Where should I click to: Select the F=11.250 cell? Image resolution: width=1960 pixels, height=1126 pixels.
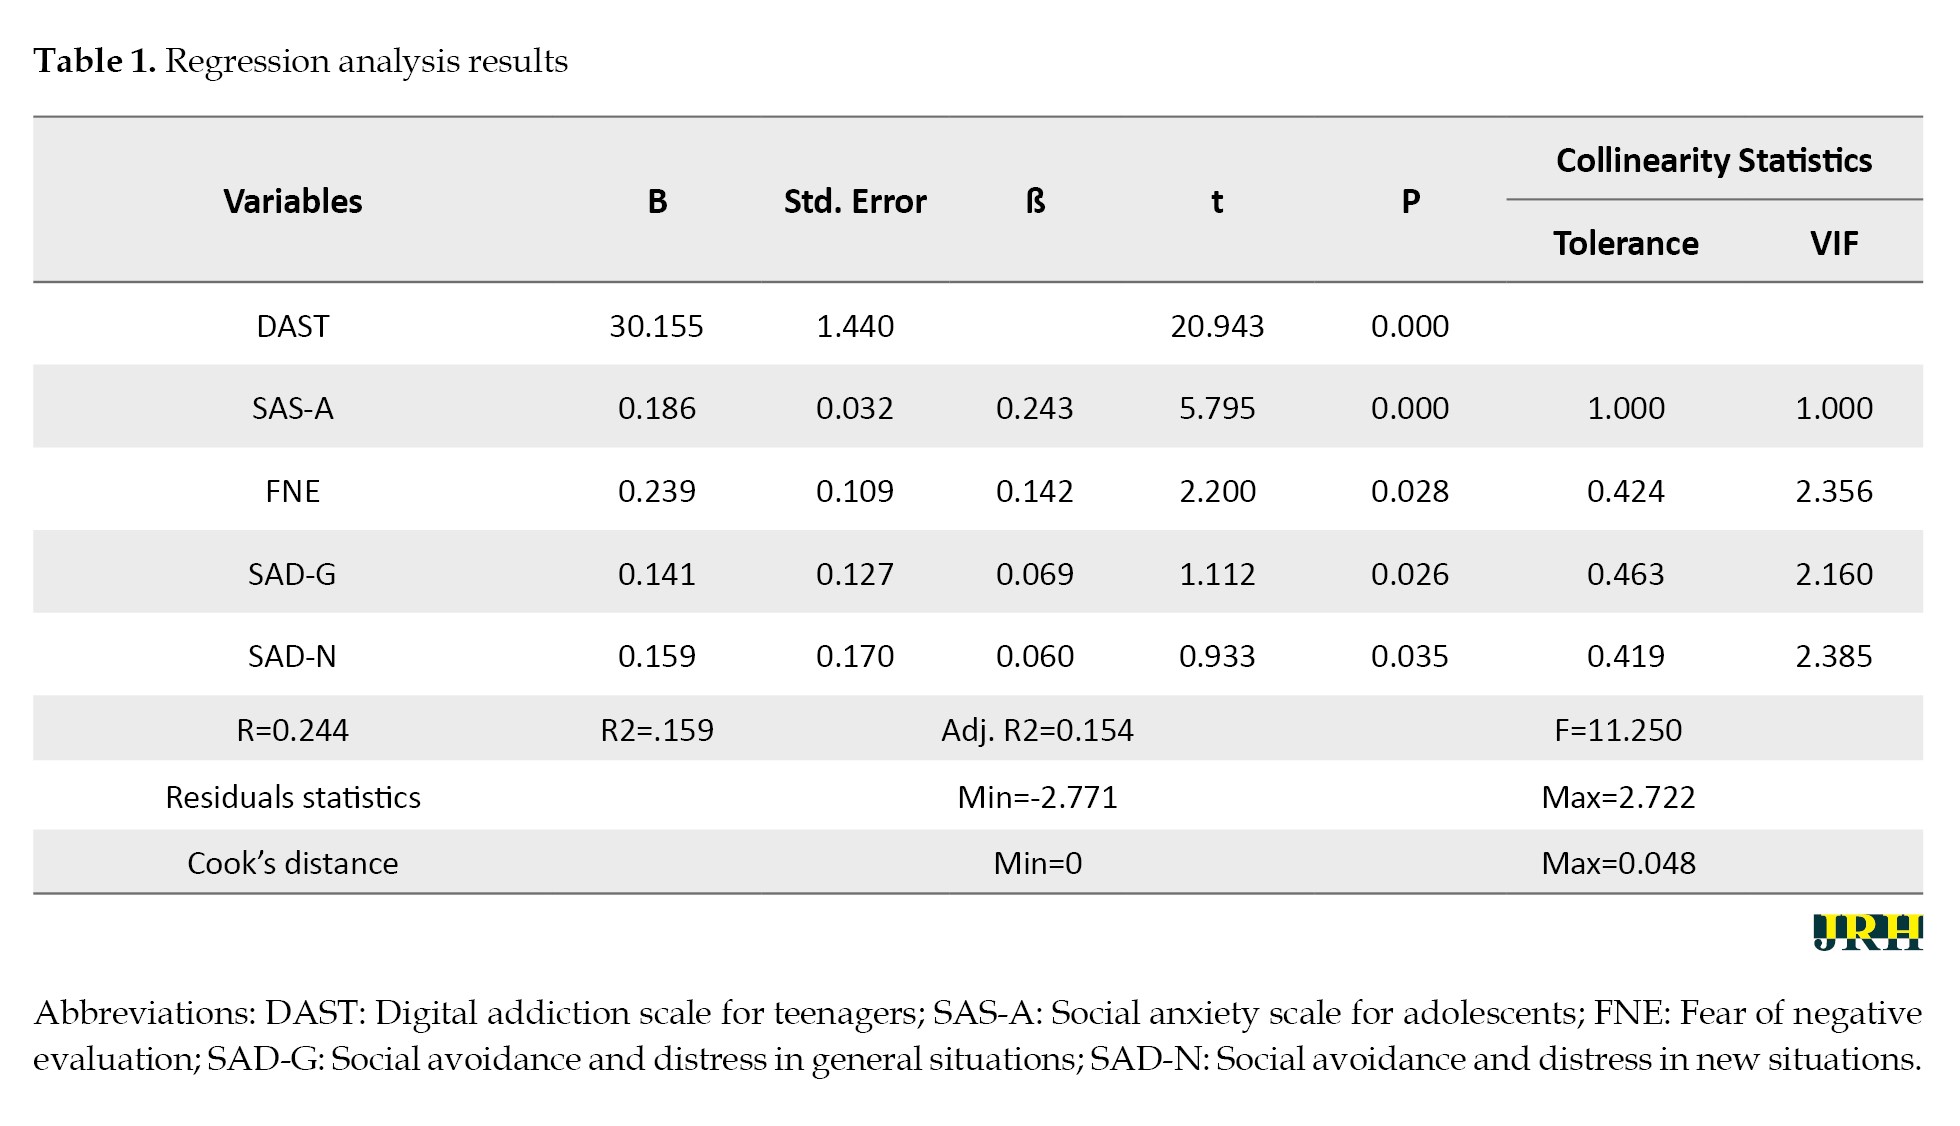tap(1618, 730)
